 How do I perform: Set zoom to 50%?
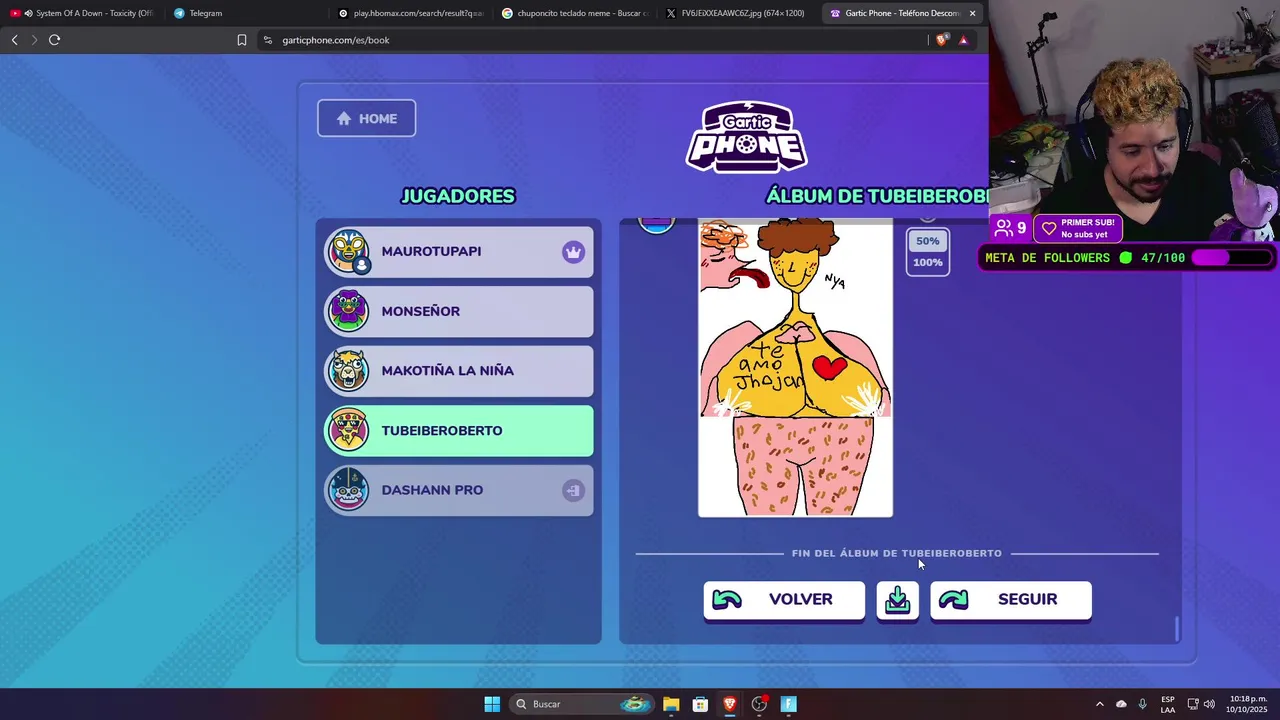point(928,241)
